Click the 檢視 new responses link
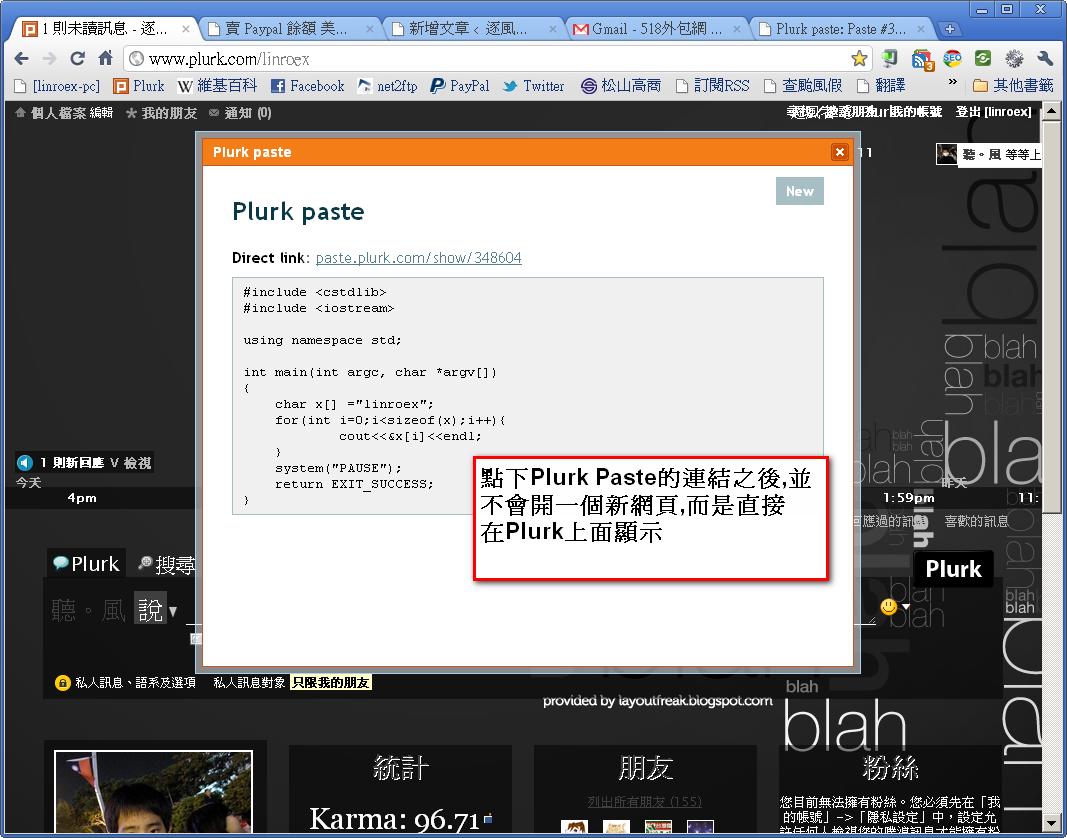 tap(137, 463)
